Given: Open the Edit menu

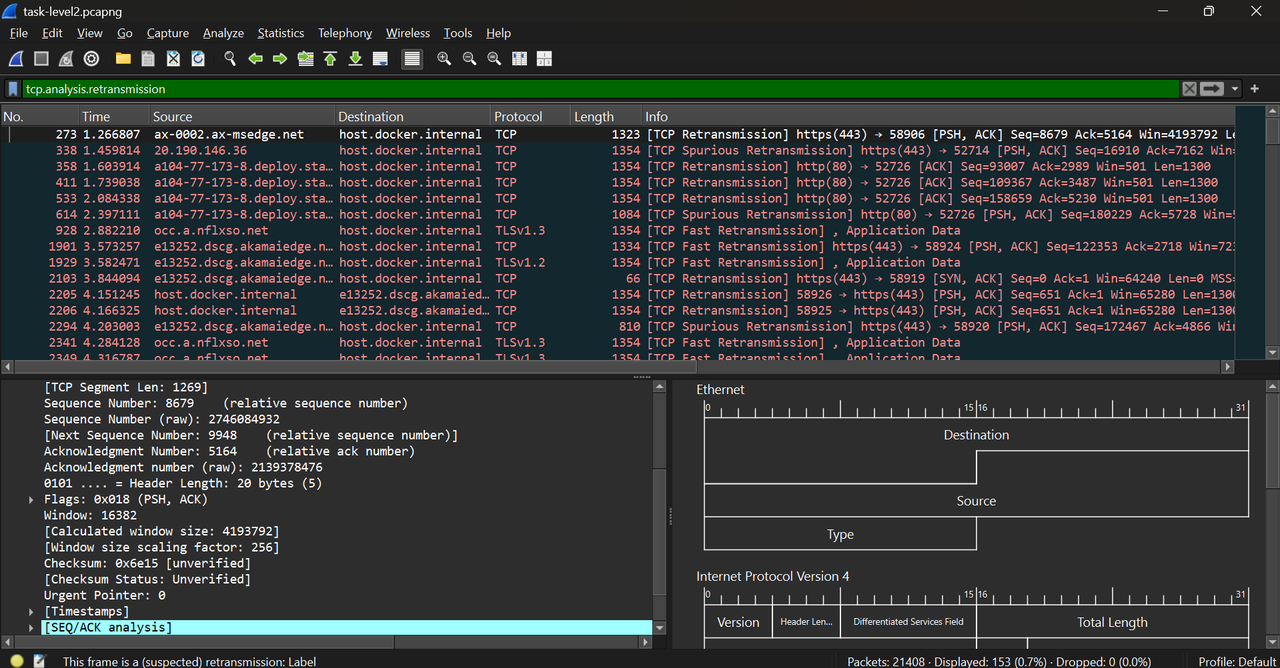Looking at the screenshot, I should click(52, 33).
